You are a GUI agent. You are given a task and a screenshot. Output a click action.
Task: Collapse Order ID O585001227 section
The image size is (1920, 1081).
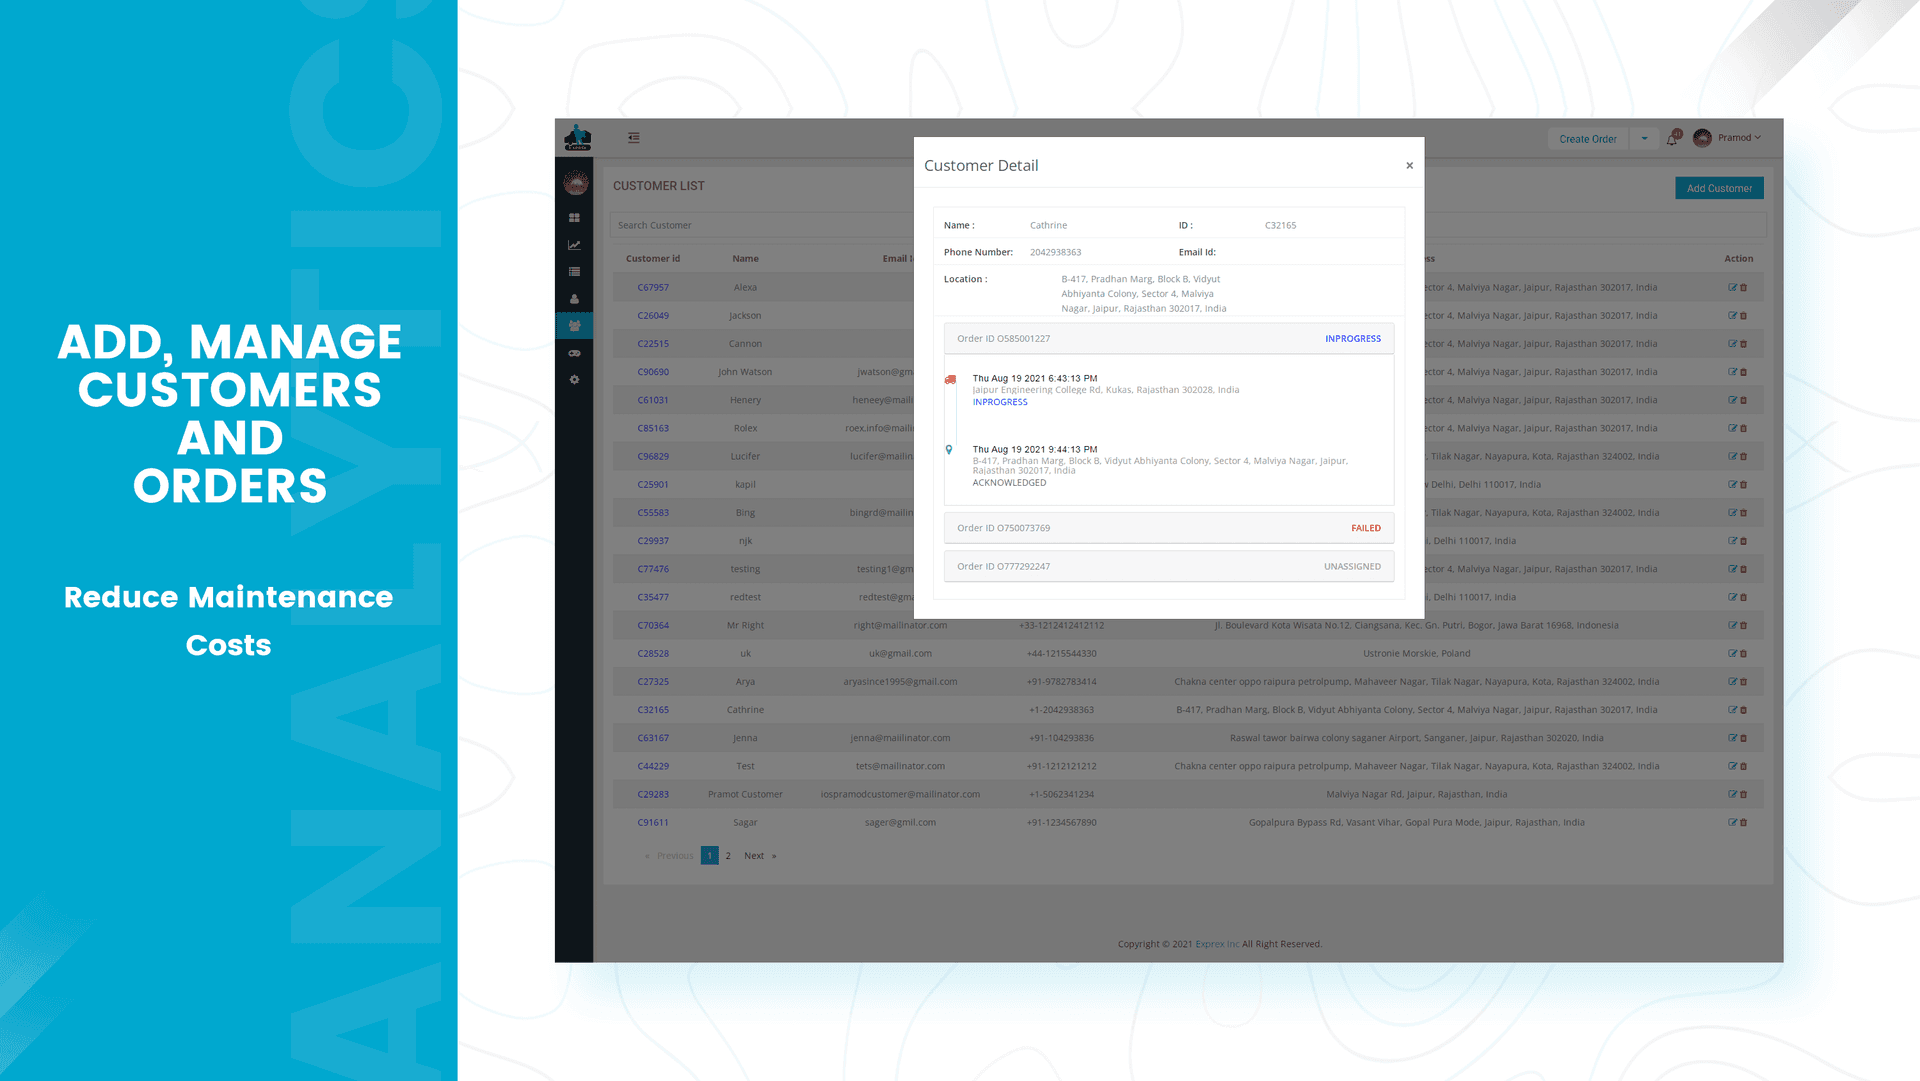click(1169, 338)
